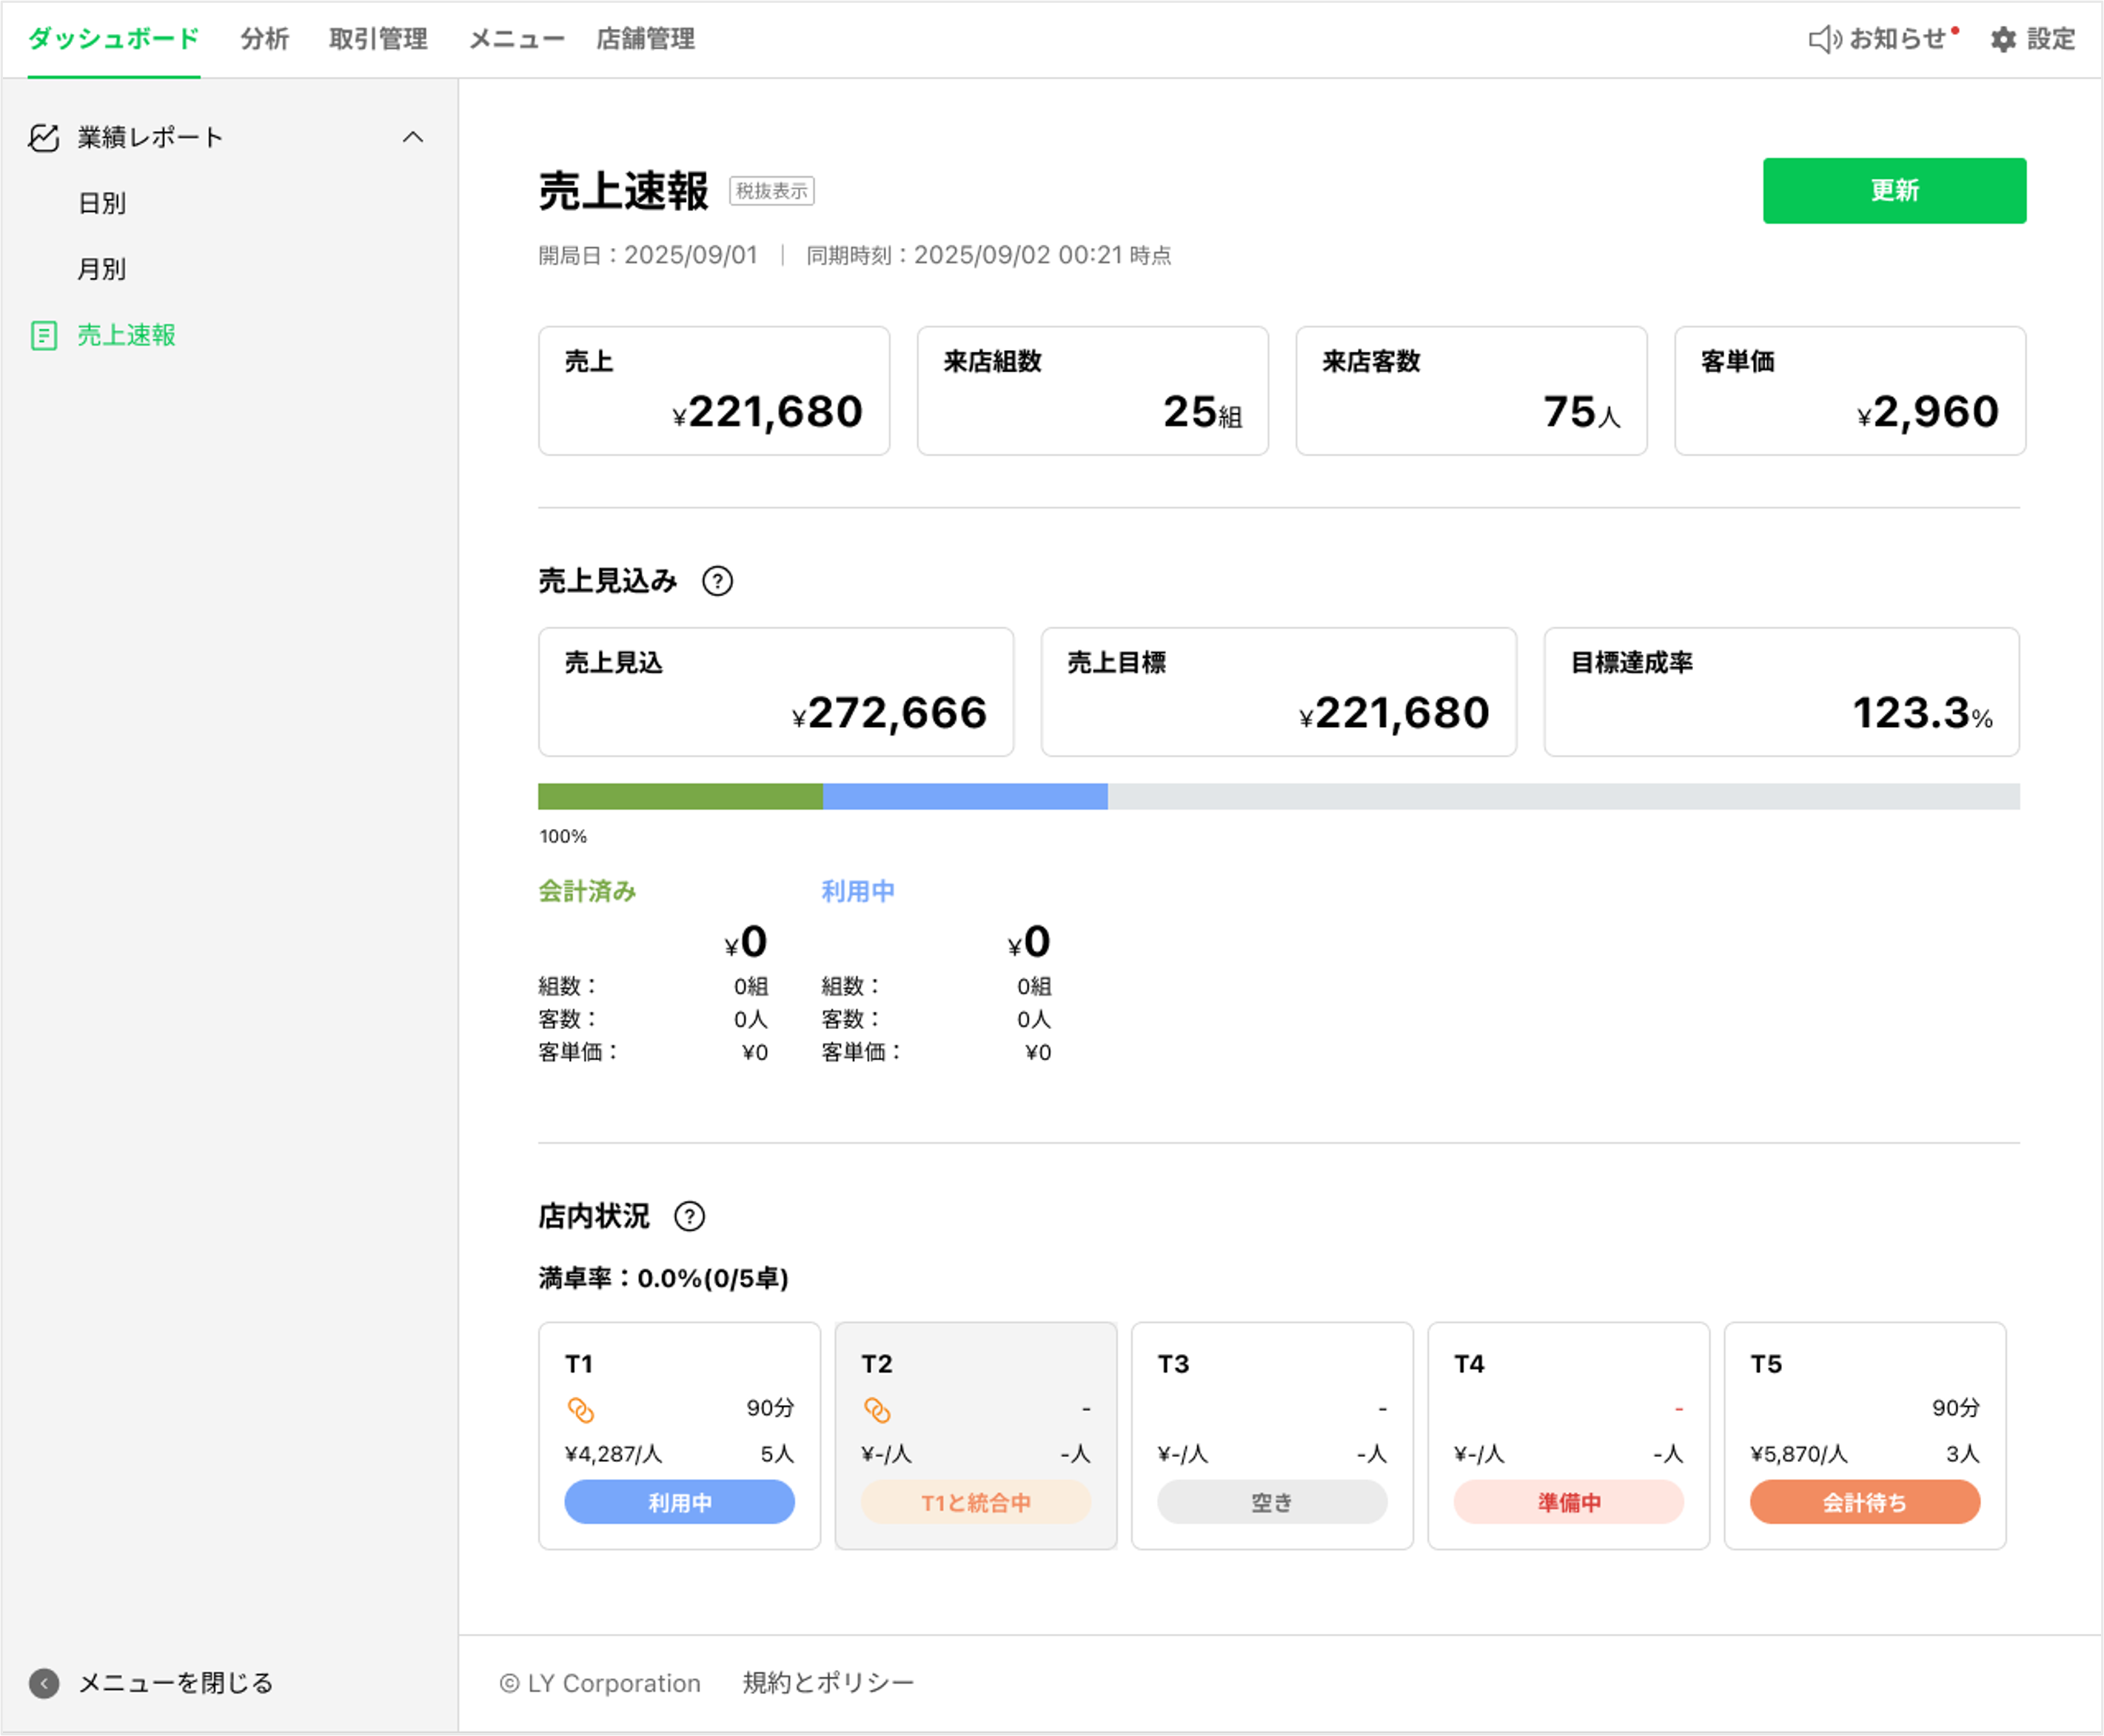The height and width of the screenshot is (1736, 2104).
Task: Click the メニューを閉じる arrow icon
Action: point(44,1683)
